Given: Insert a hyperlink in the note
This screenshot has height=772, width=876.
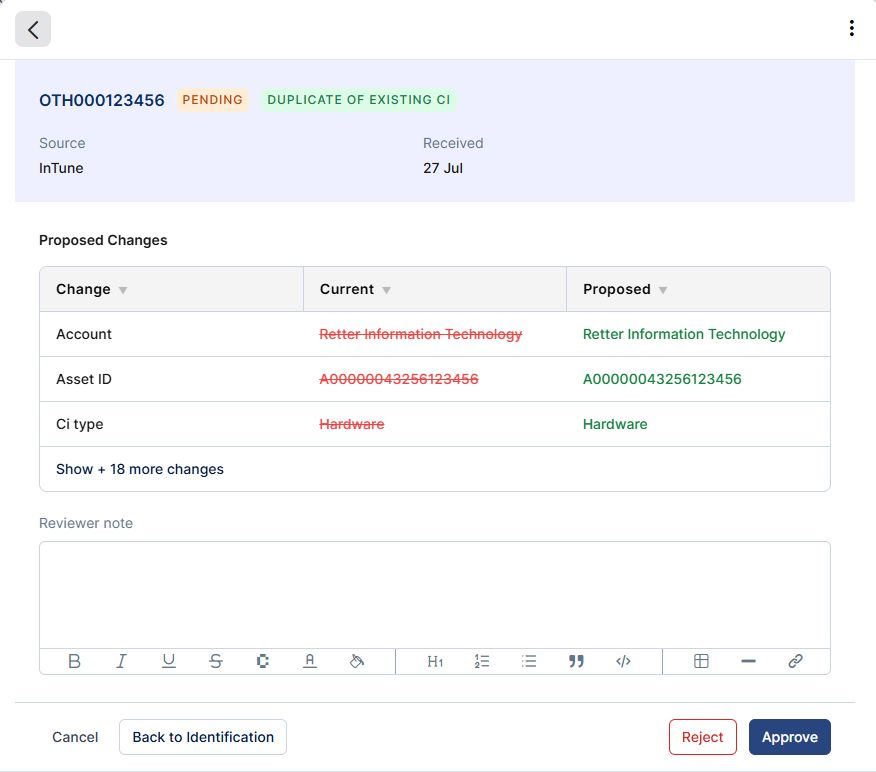Looking at the screenshot, I should pyautogui.click(x=796, y=661).
